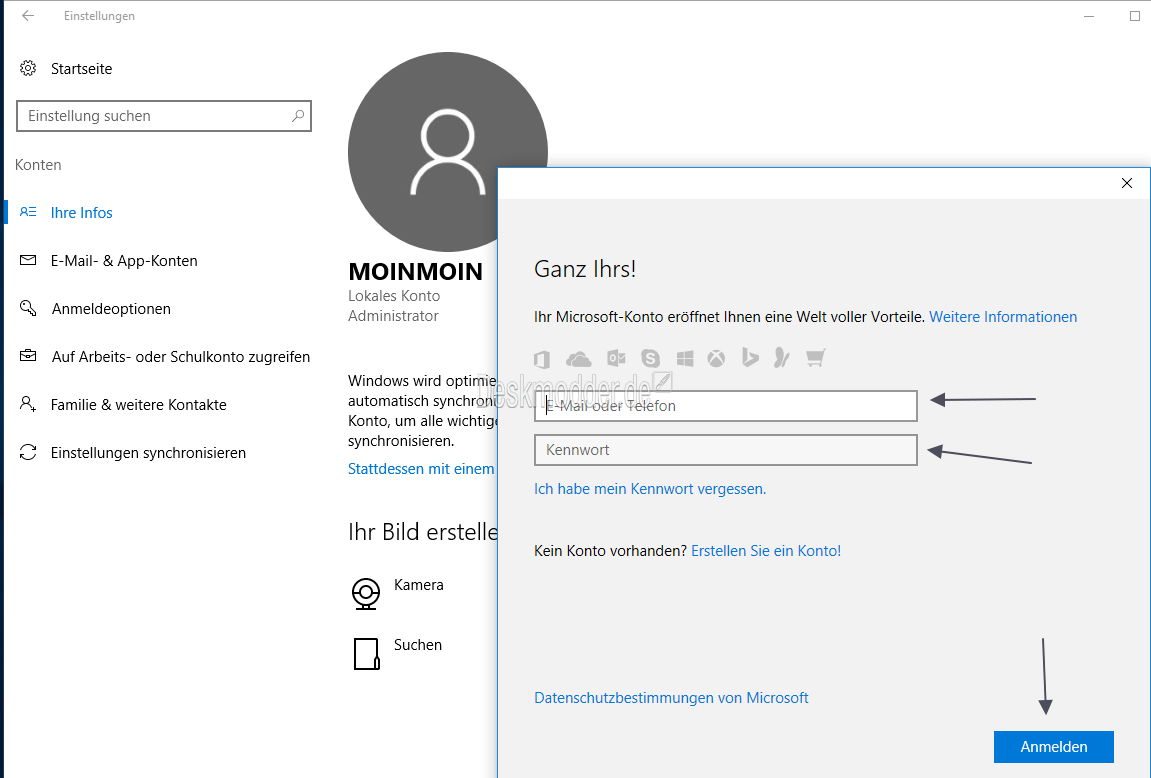The height and width of the screenshot is (778, 1151).
Task: Click the envelope icon for E-Mail-Konten
Action: pyautogui.click(x=28, y=260)
